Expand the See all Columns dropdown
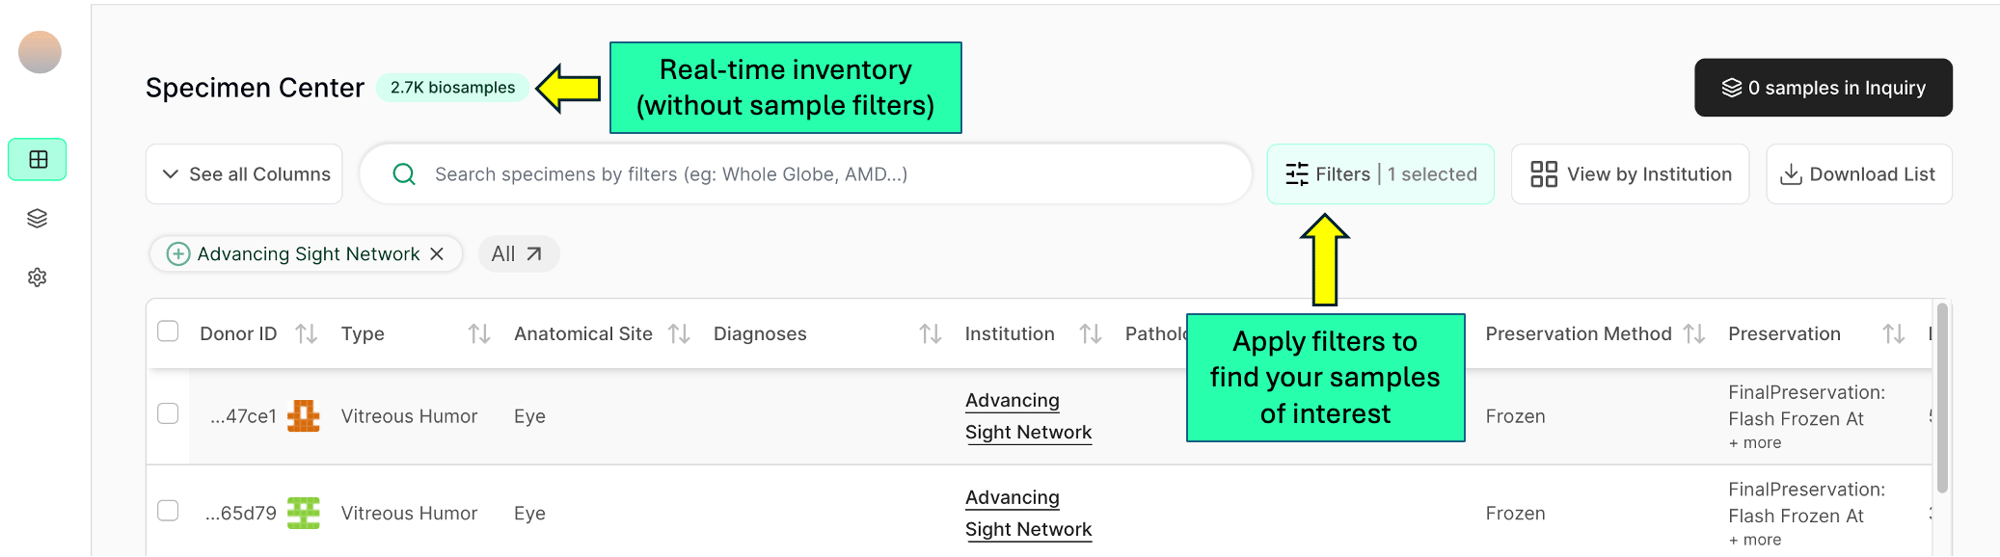The height and width of the screenshot is (557, 2000). point(245,174)
